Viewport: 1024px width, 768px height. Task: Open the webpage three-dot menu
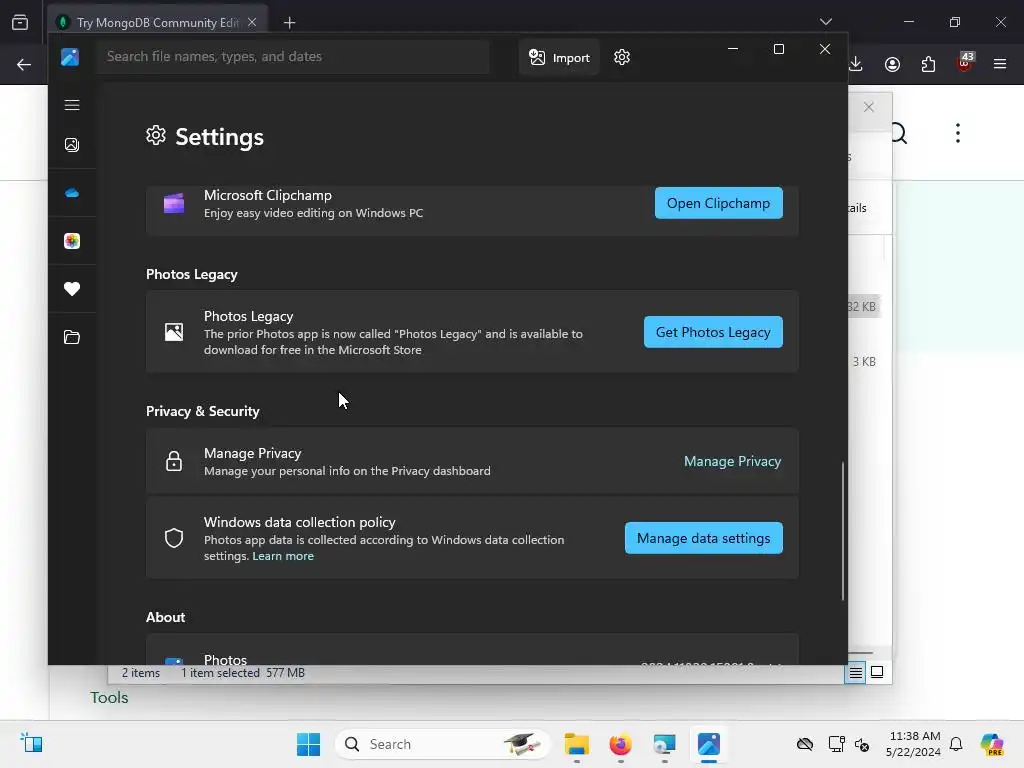(x=957, y=133)
